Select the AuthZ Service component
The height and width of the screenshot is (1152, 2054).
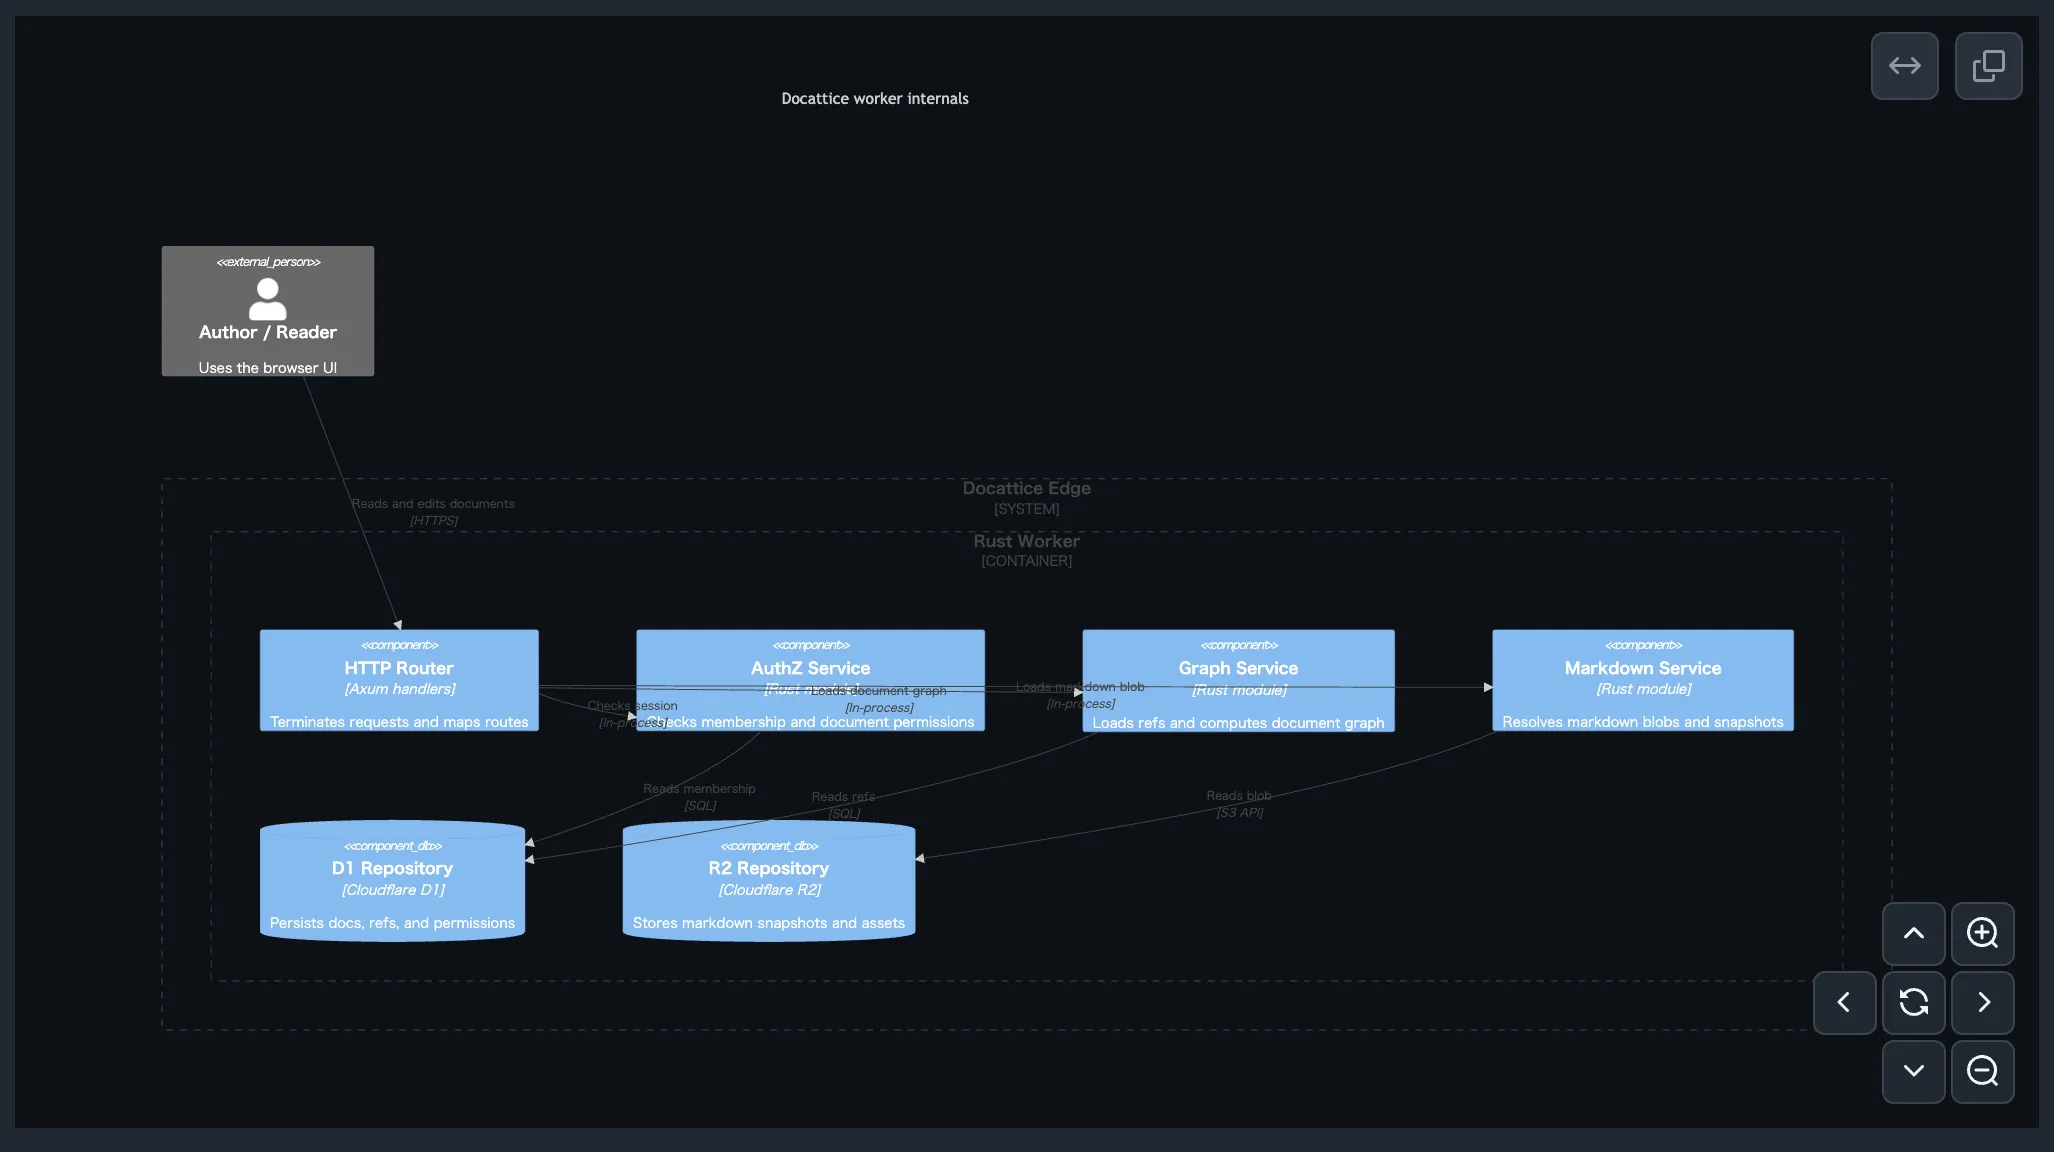[809, 680]
